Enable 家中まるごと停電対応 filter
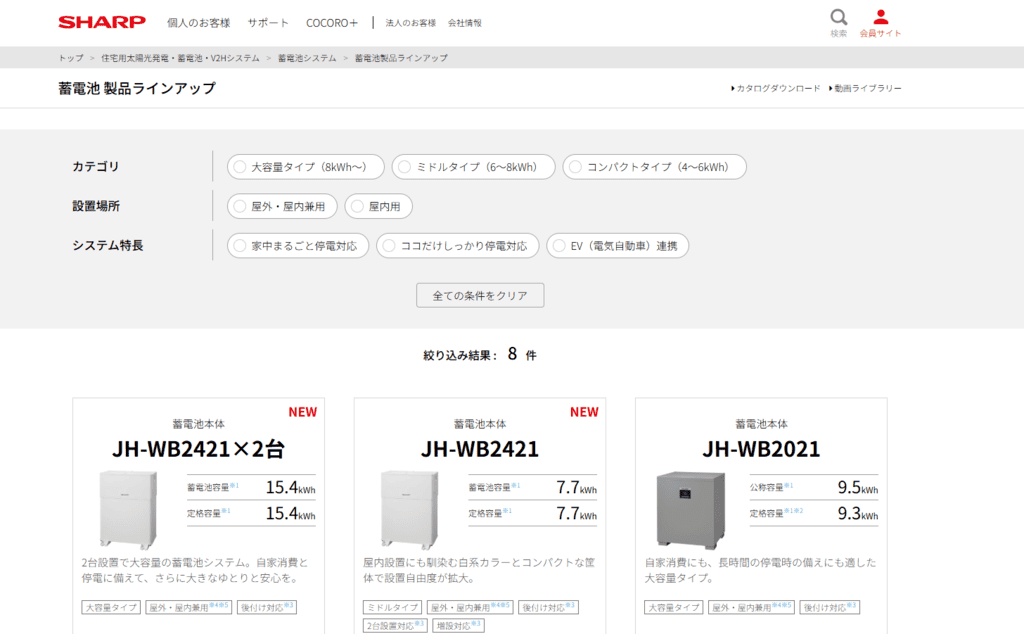The width and height of the screenshot is (1024, 634). point(298,246)
